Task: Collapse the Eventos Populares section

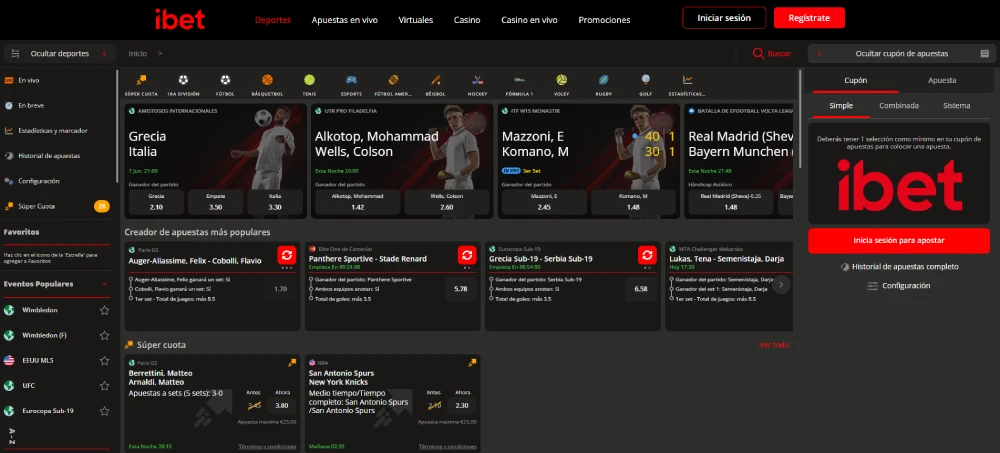Action: tap(105, 284)
